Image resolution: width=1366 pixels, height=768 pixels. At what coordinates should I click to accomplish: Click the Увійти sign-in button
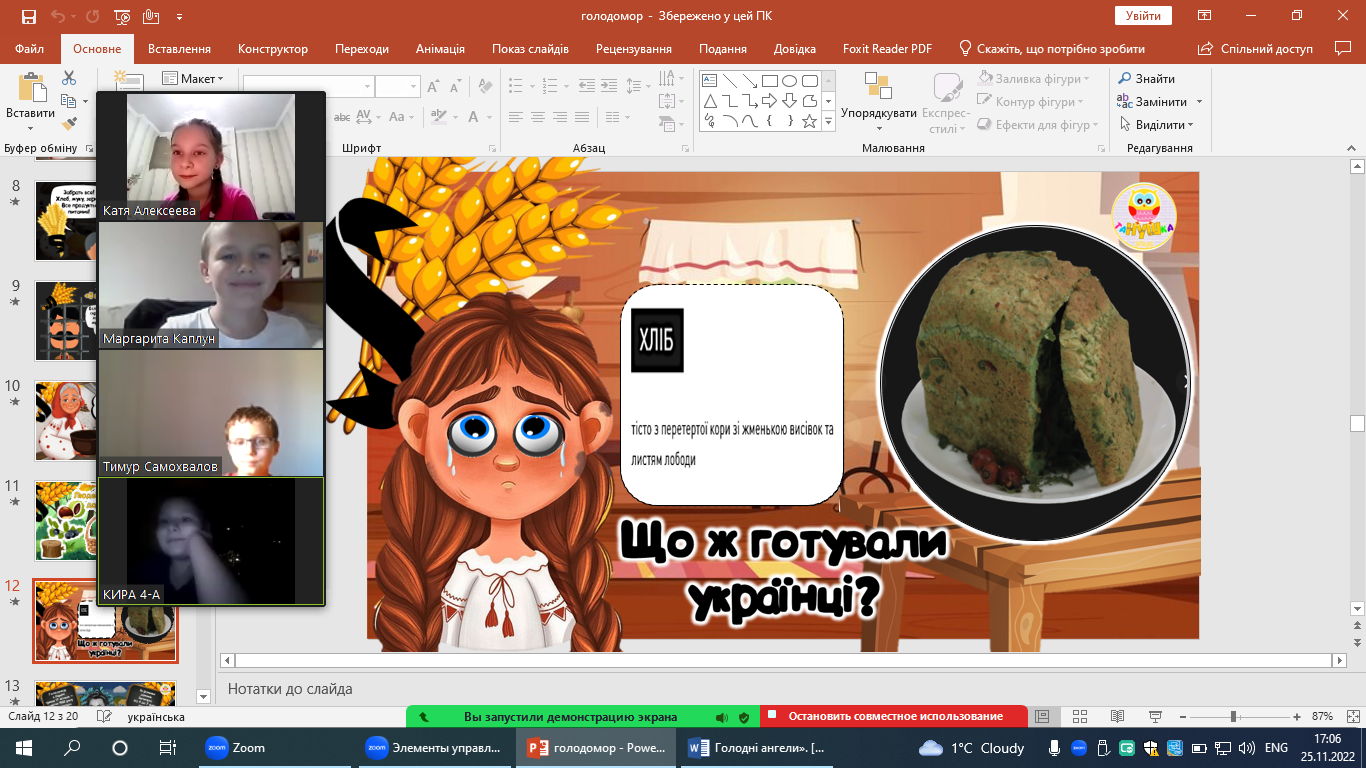click(x=1143, y=16)
